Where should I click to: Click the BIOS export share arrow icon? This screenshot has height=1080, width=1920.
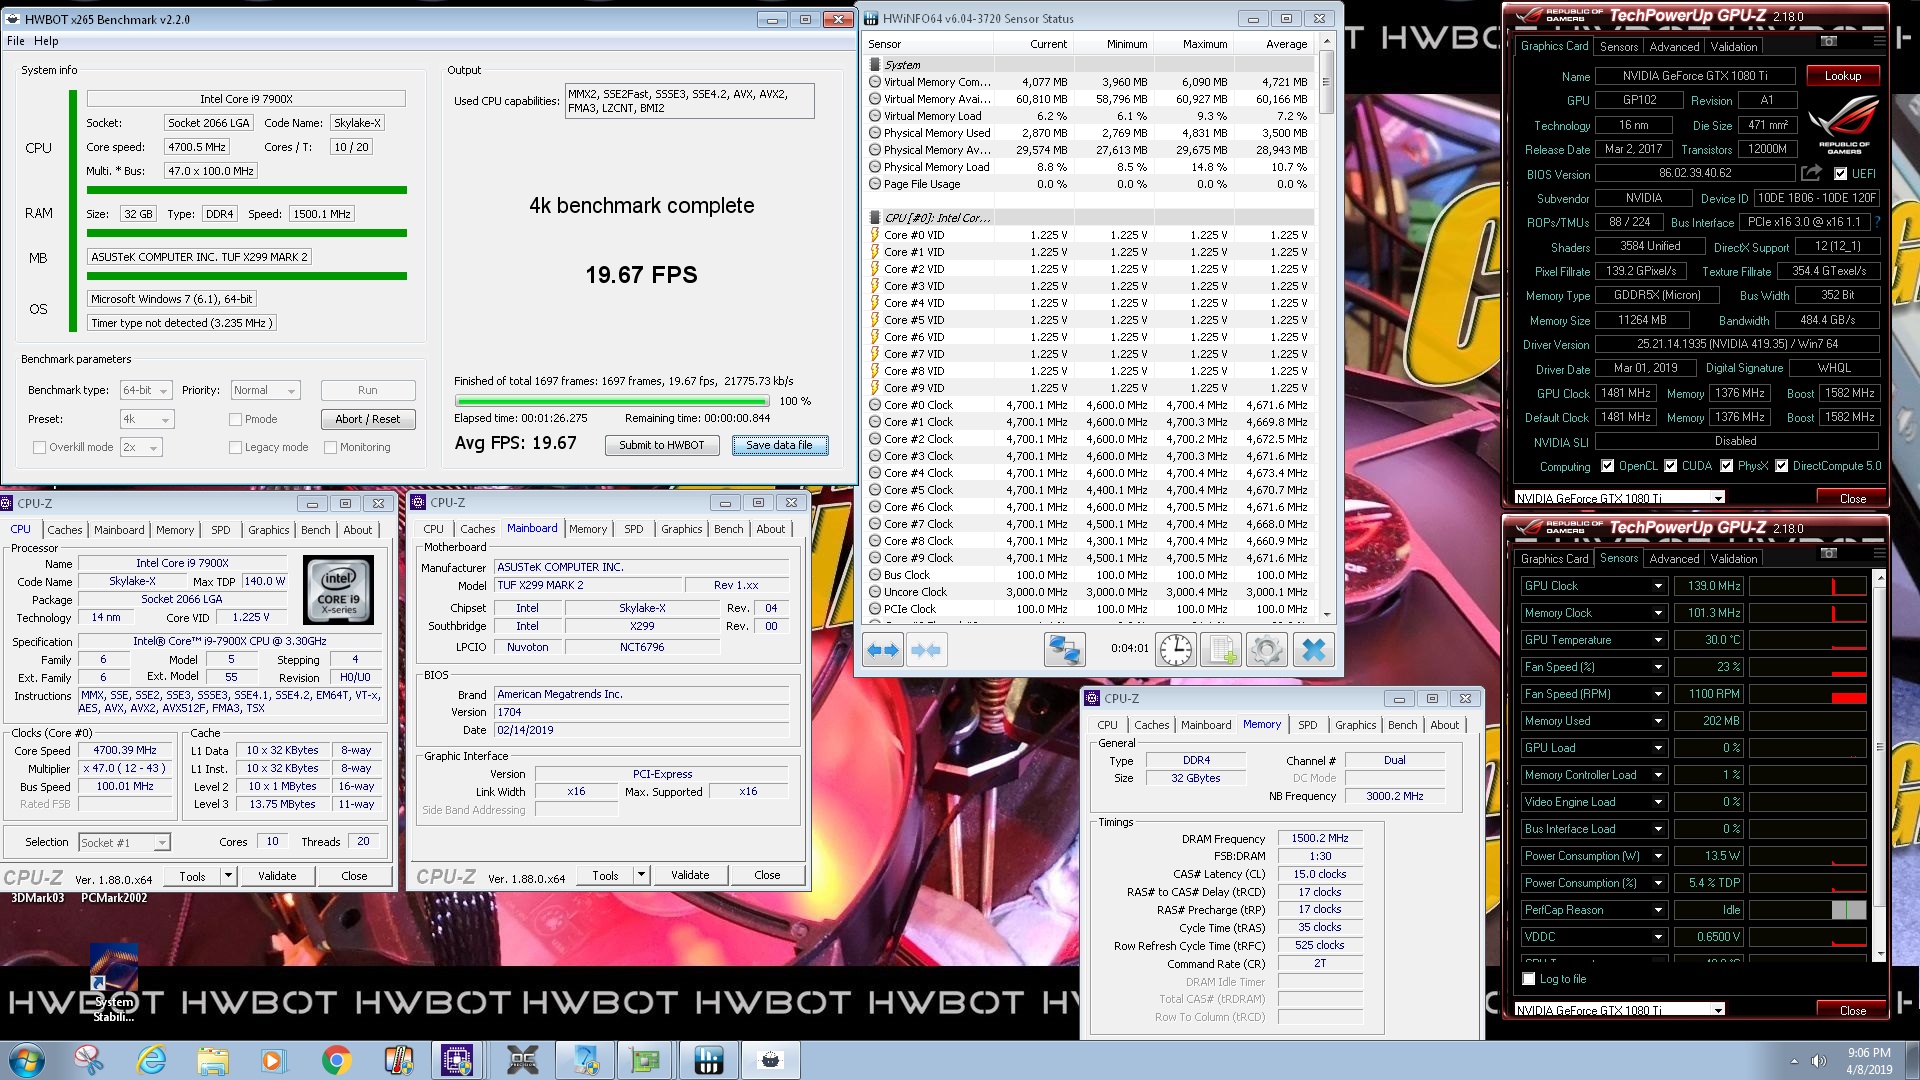(1811, 173)
